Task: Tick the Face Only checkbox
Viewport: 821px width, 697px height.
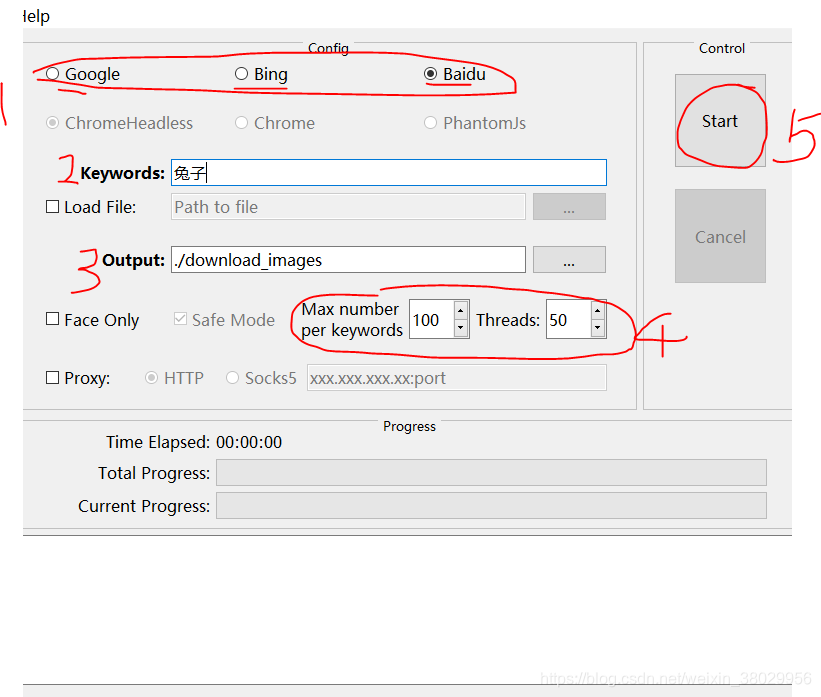Action: [52, 319]
